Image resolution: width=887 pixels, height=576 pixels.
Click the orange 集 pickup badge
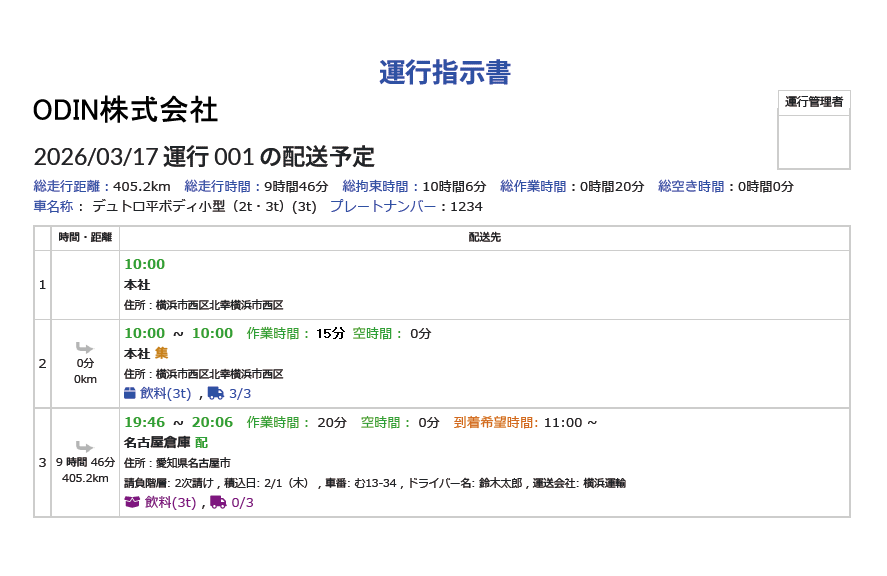[x=161, y=353]
